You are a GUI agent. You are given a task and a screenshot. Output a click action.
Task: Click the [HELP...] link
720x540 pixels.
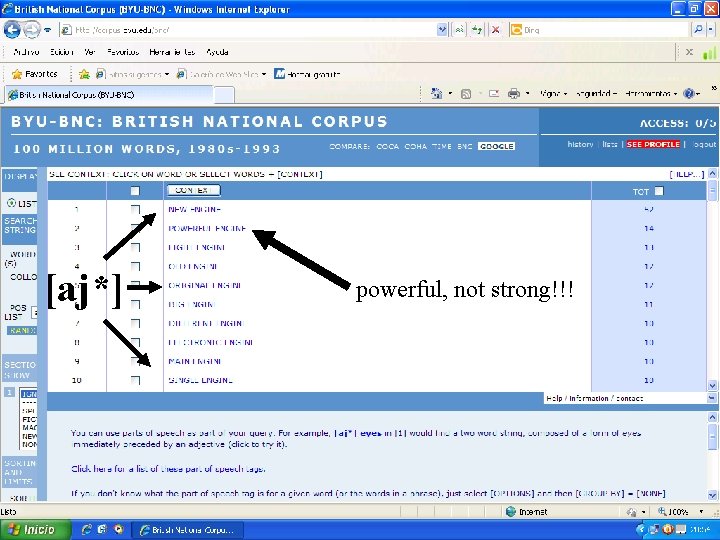click(x=686, y=174)
